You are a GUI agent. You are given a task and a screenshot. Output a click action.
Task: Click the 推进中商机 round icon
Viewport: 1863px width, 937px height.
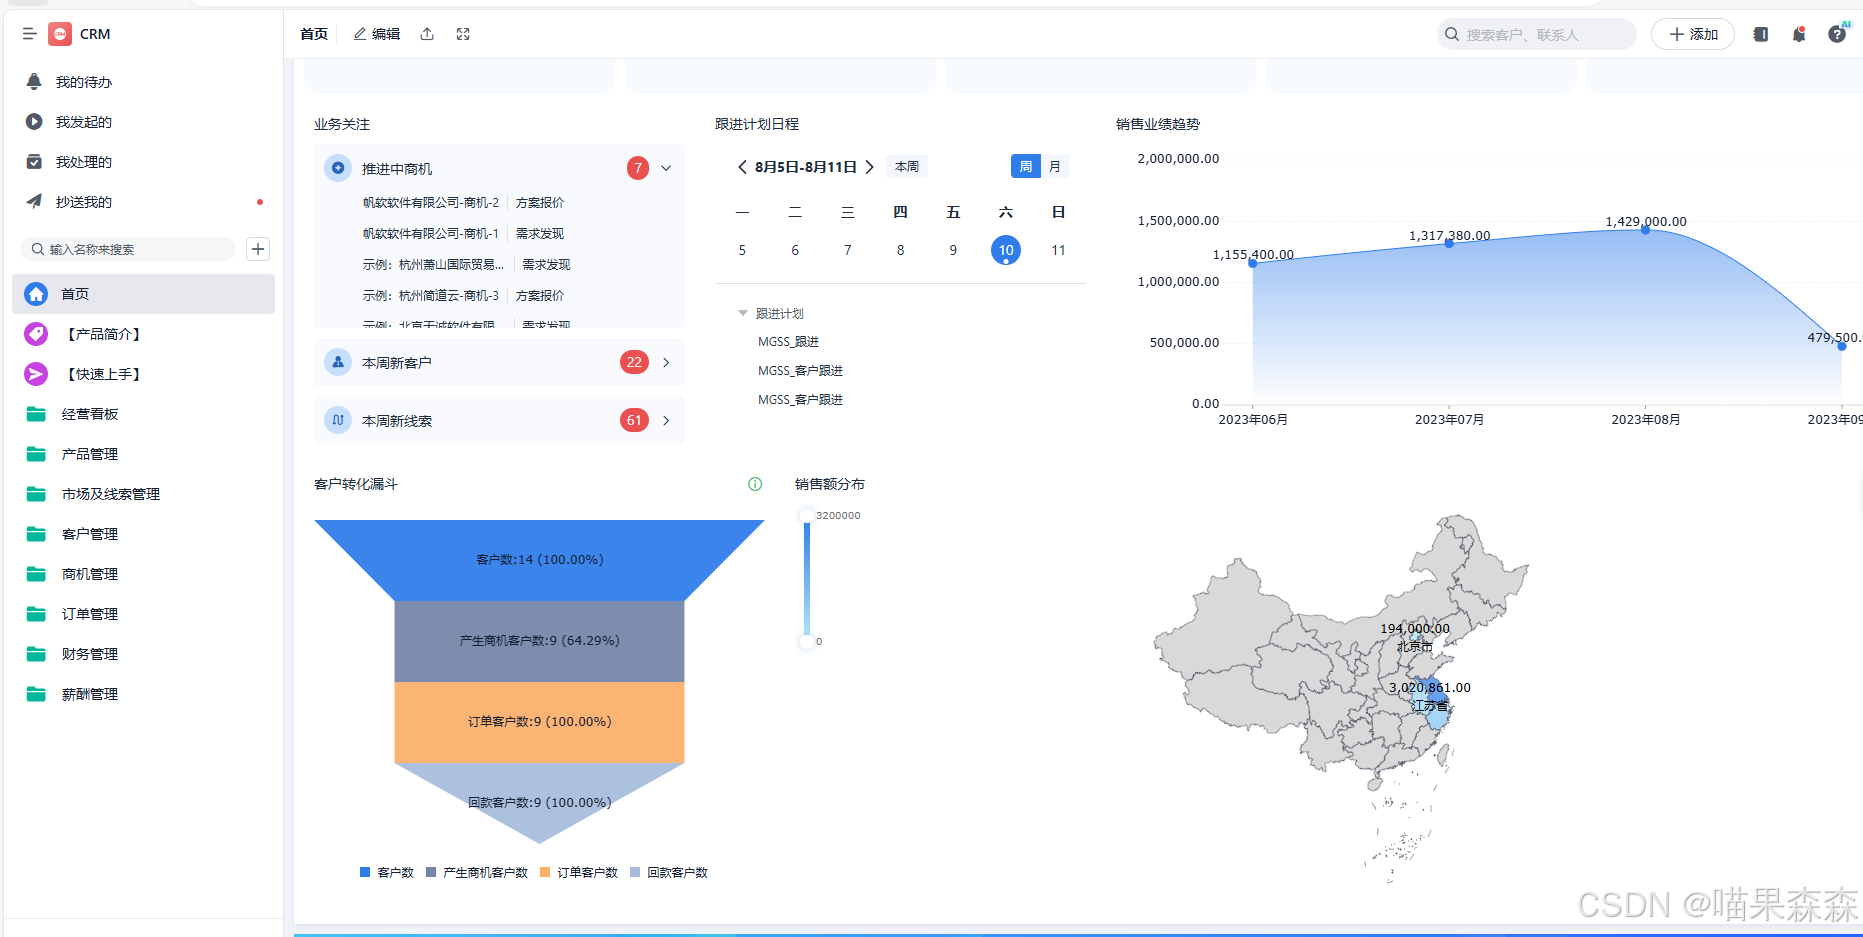pos(338,168)
